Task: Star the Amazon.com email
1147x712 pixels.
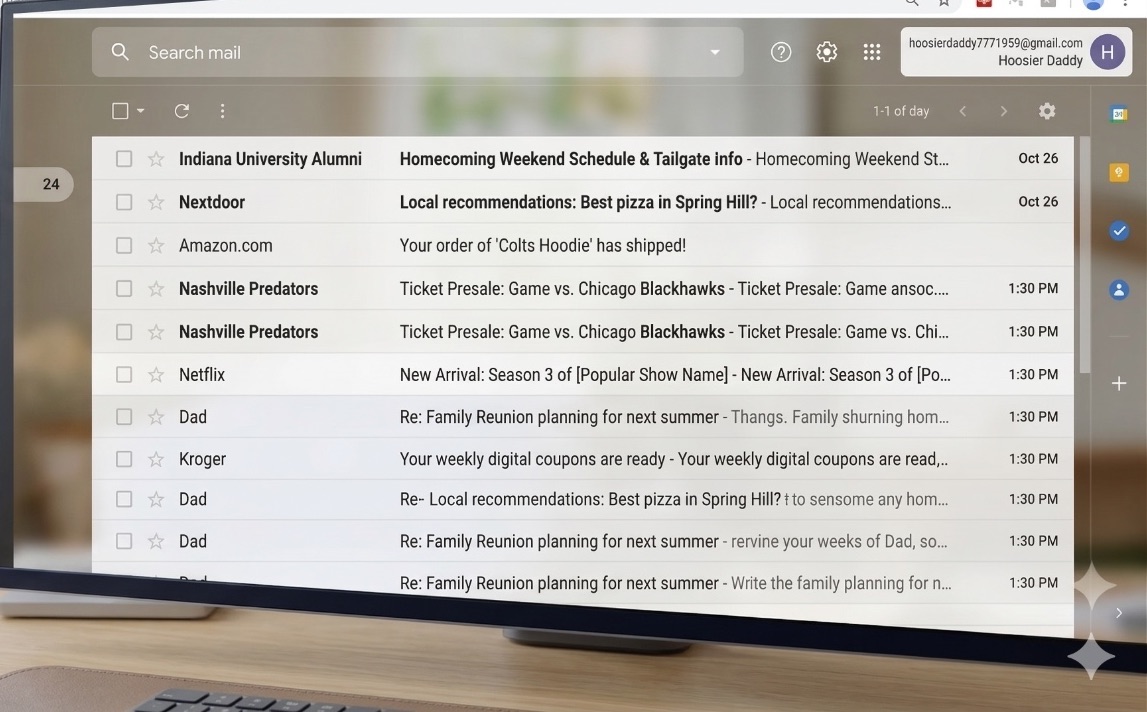Action: coord(156,245)
